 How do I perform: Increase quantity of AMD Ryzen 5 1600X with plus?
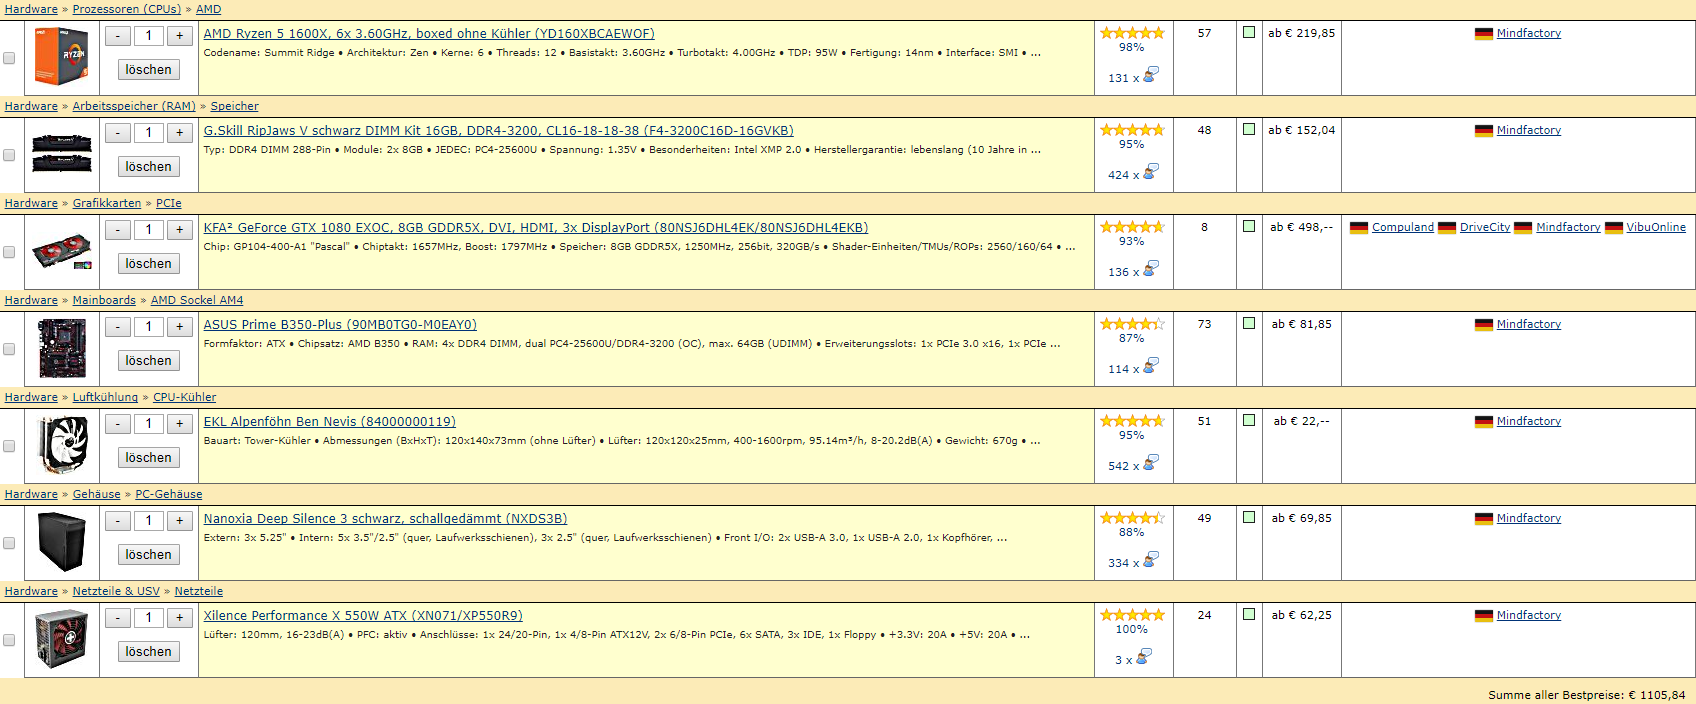click(x=180, y=36)
